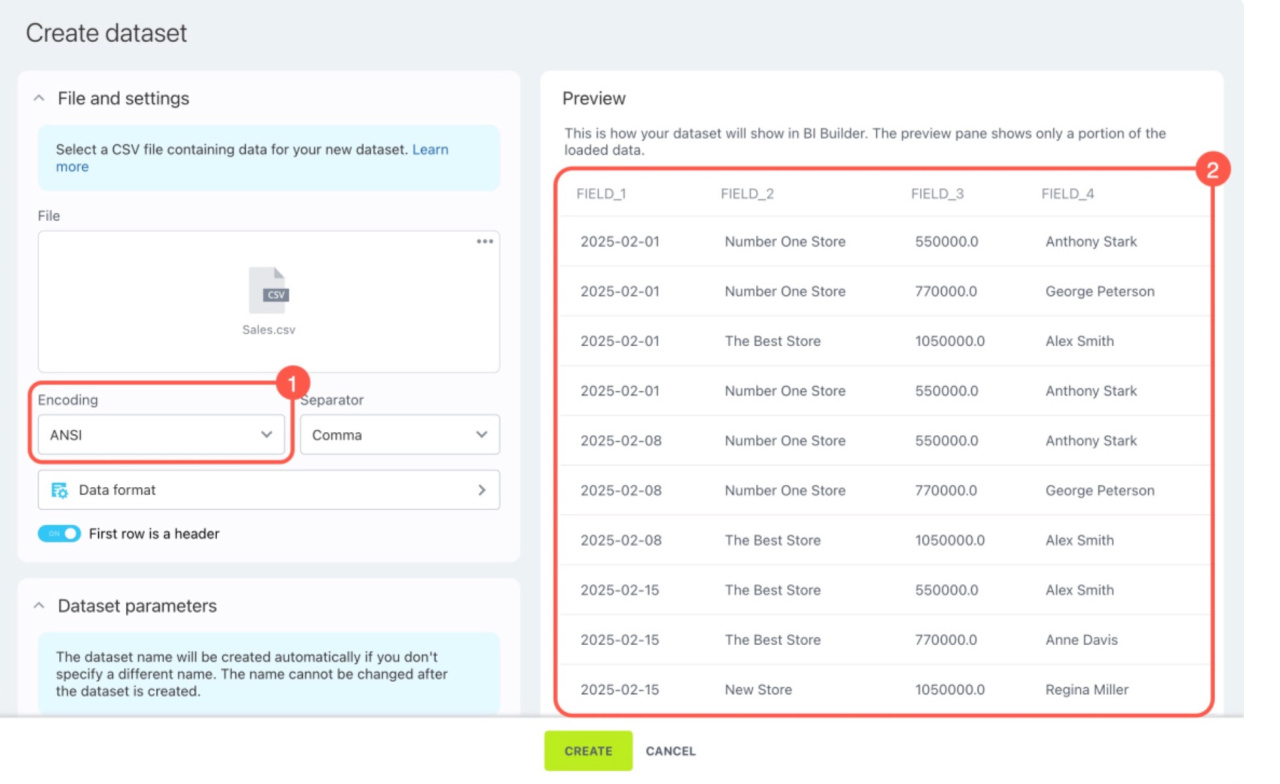The width and height of the screenshot is (1280, 784).
Task: Collapse the File and settings section
Action: (39, 99)
